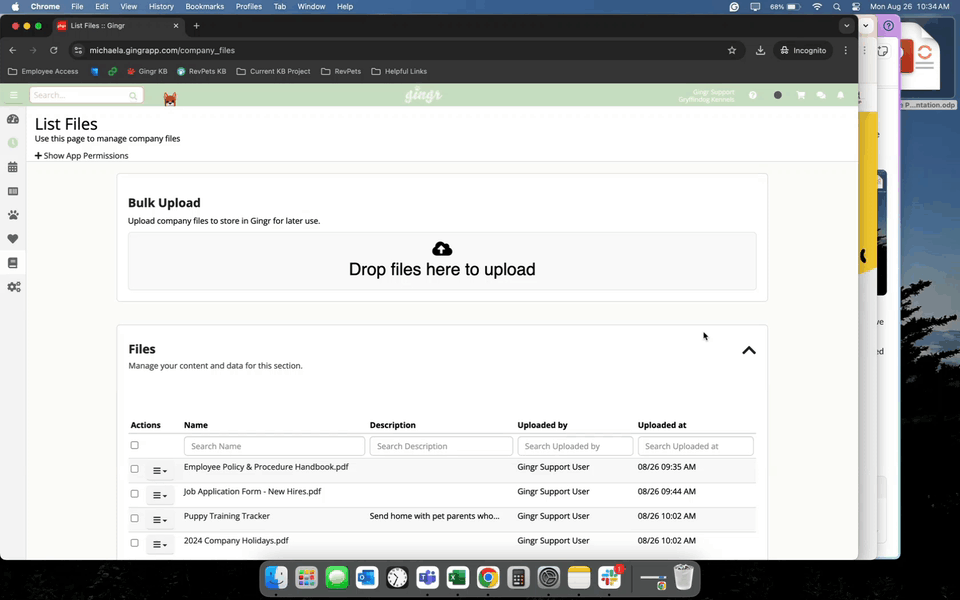Open the calendar icon in the Gingr sidebar
Image resolution: width=960 pixels, height=600 pixels.
(x=13, y=168)
